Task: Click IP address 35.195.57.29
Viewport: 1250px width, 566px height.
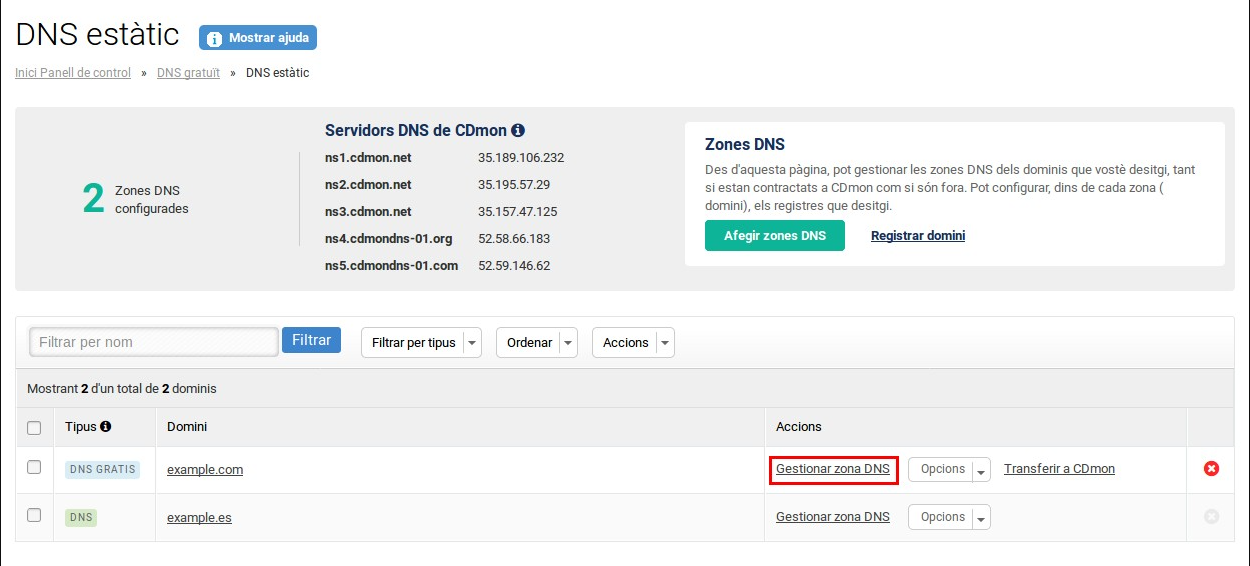Action: (x=514, y=185)
